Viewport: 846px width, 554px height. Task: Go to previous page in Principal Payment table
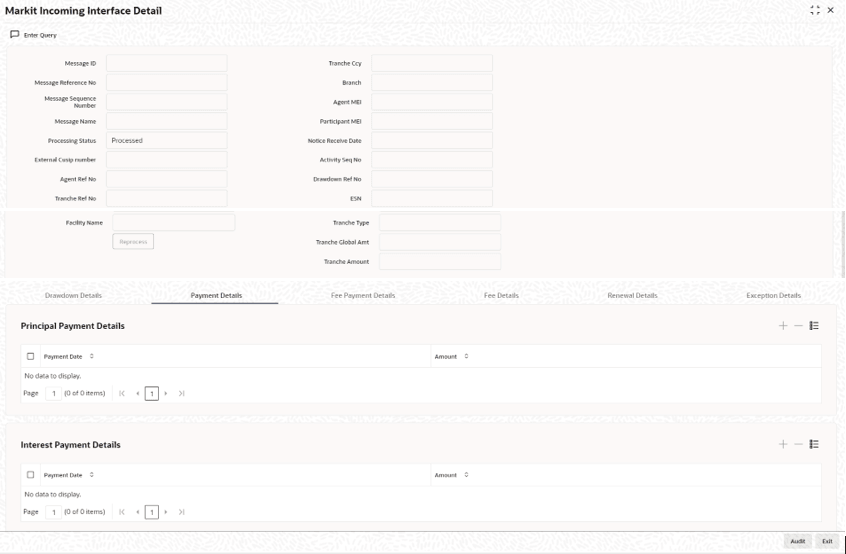click(x=138, y=393)
